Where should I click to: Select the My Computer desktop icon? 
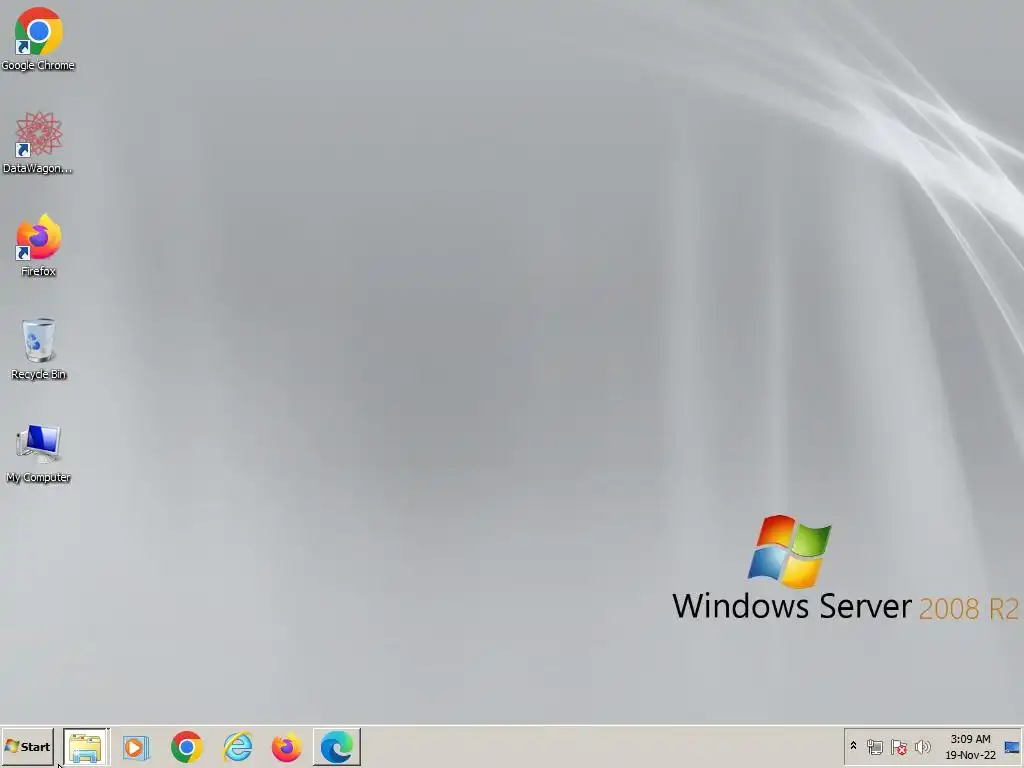[38, 453]
